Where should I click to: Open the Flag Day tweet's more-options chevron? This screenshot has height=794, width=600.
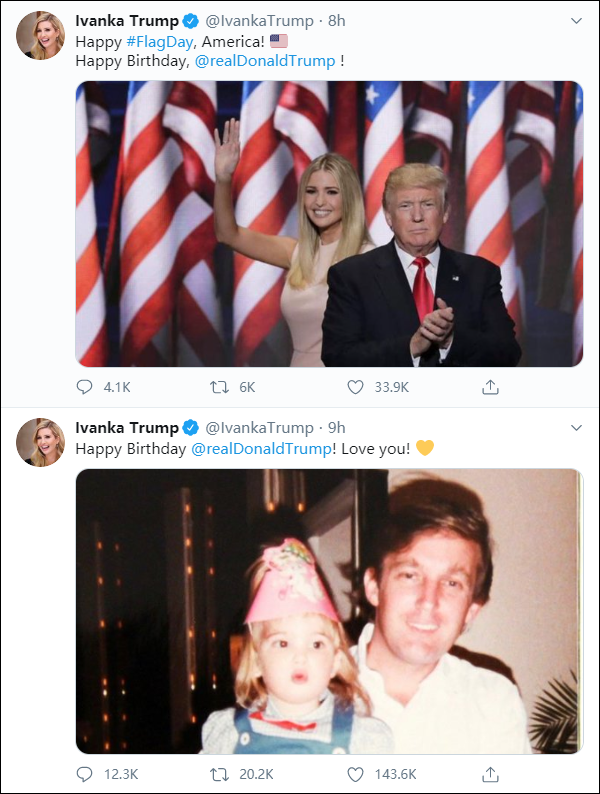click(x=575, y=20)
